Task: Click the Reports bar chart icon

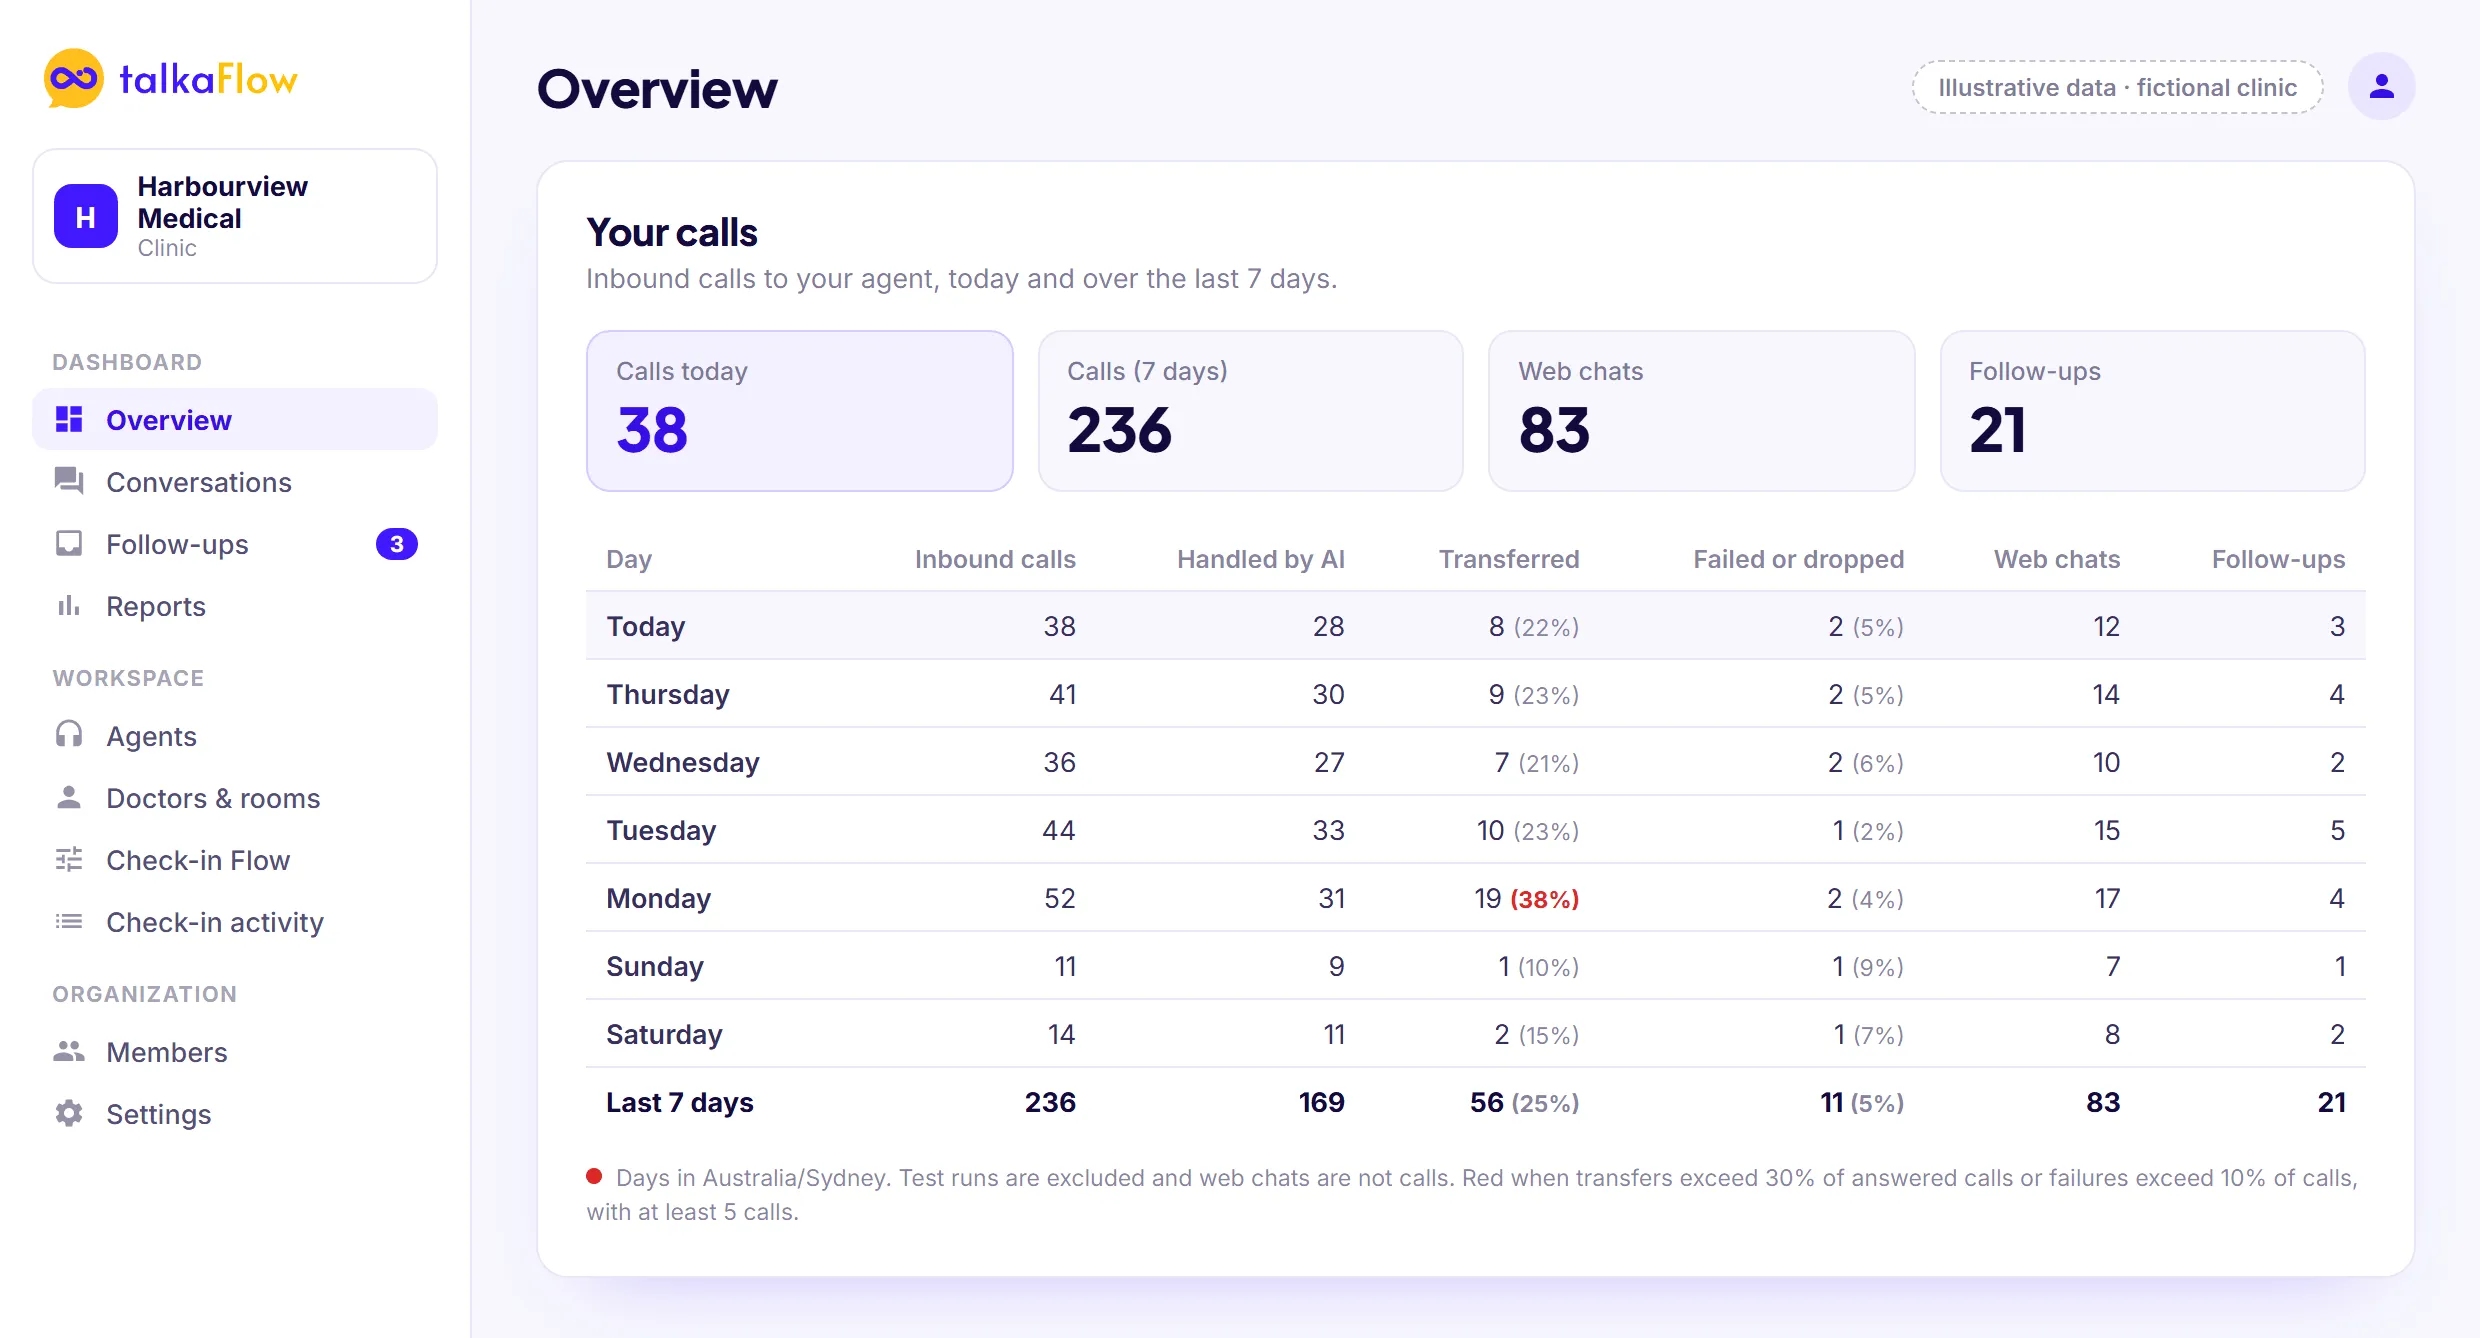Action: pos(69,605)
